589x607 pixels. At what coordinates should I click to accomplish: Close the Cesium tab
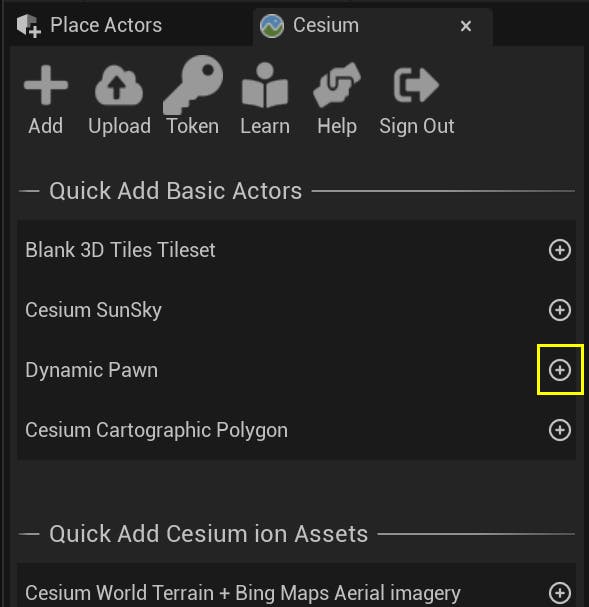(x=466, y=26)
